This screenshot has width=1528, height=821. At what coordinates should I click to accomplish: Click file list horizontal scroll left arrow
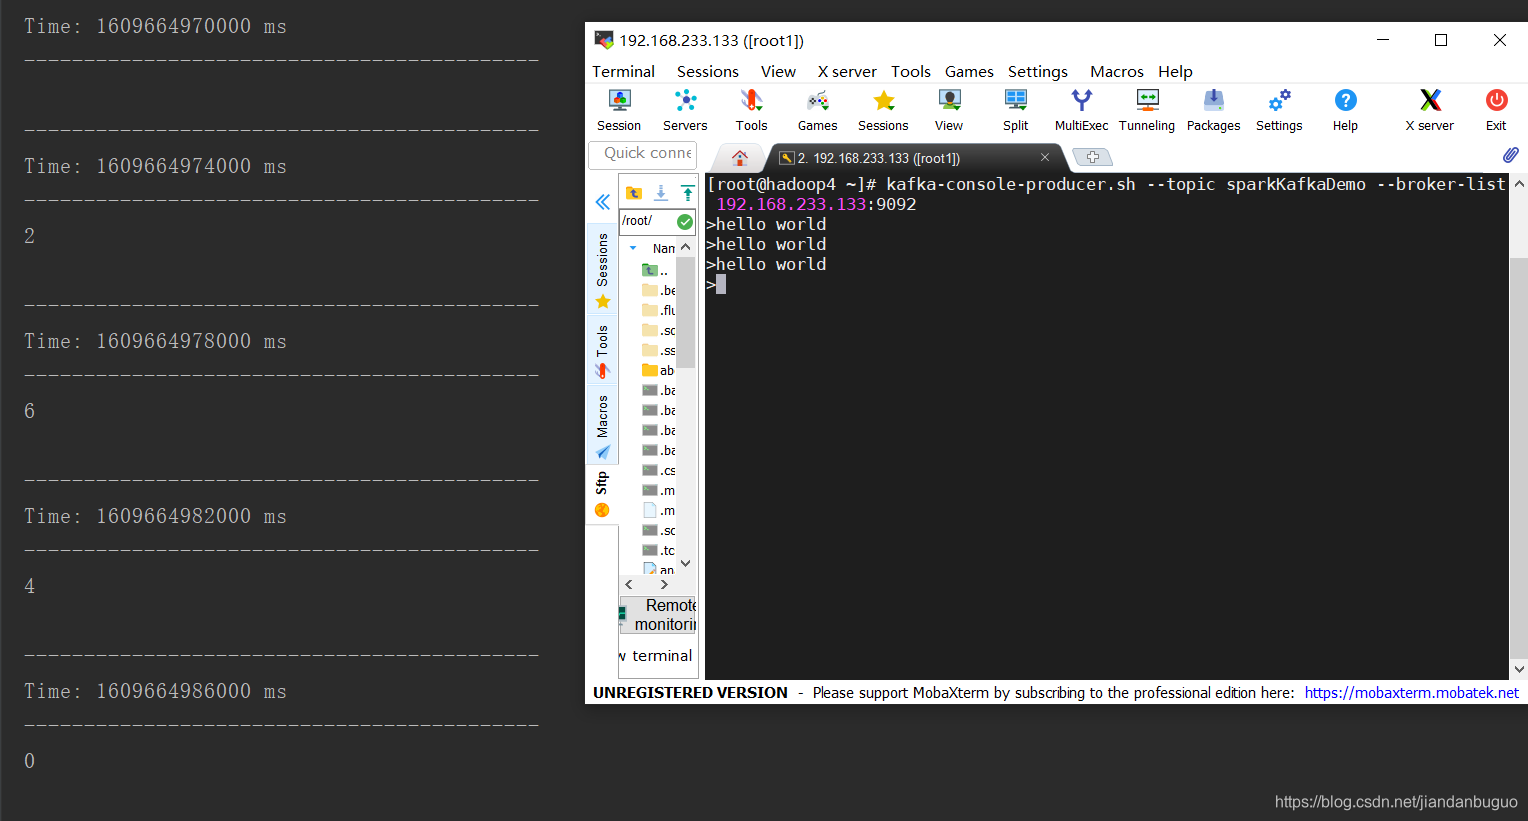(628, 584)
